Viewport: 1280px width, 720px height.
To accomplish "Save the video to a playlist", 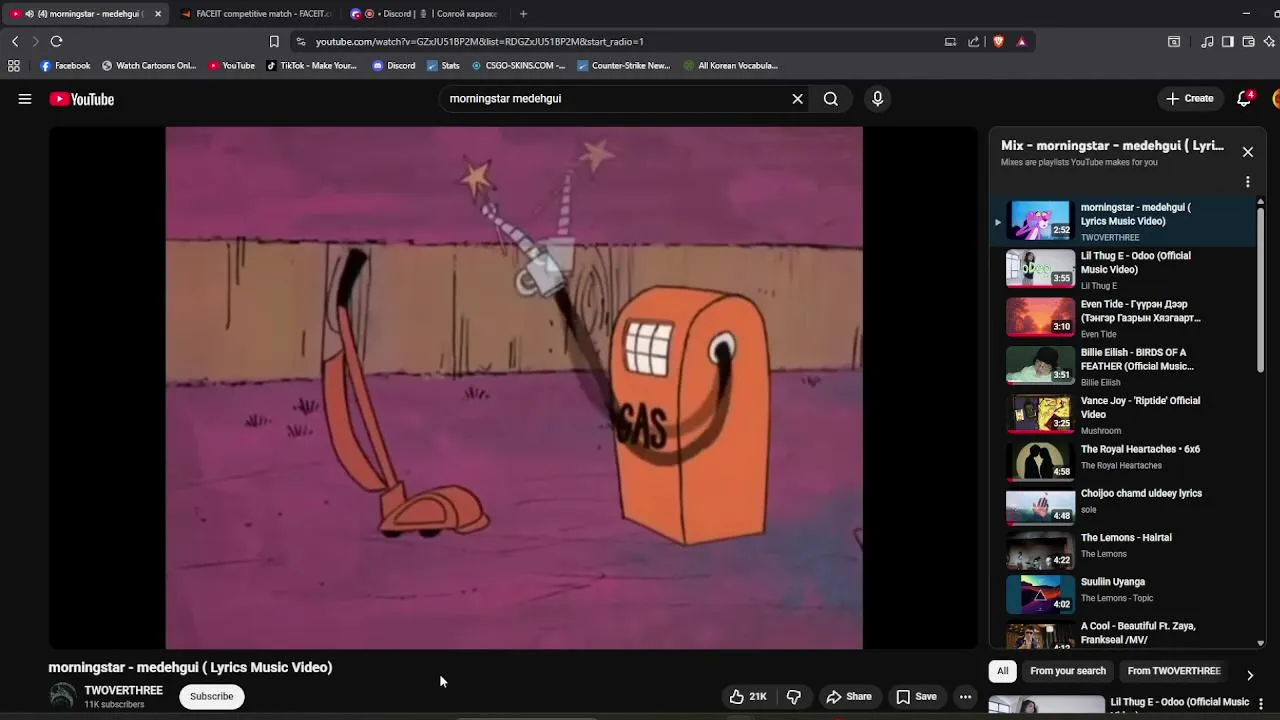I will [916, 697].
